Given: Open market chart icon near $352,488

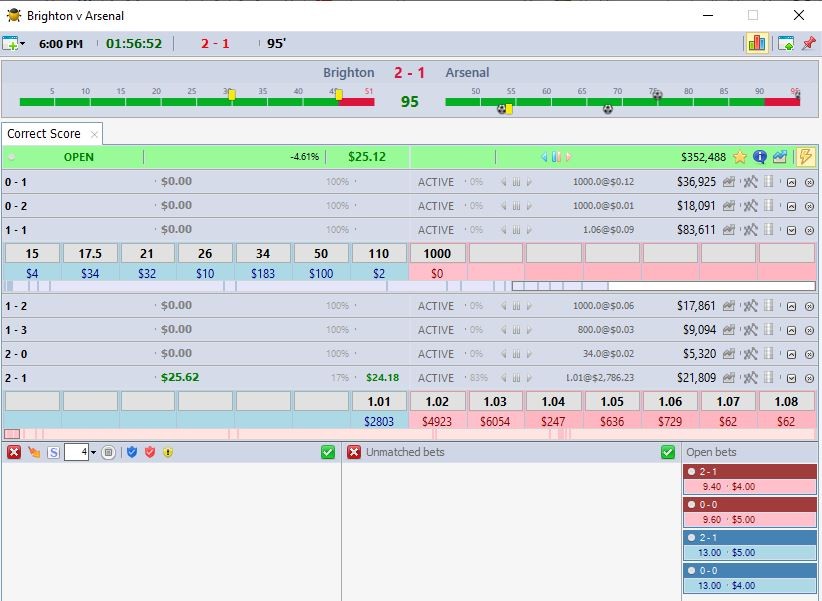Looking at the screenshot, I should click(780, 157).
